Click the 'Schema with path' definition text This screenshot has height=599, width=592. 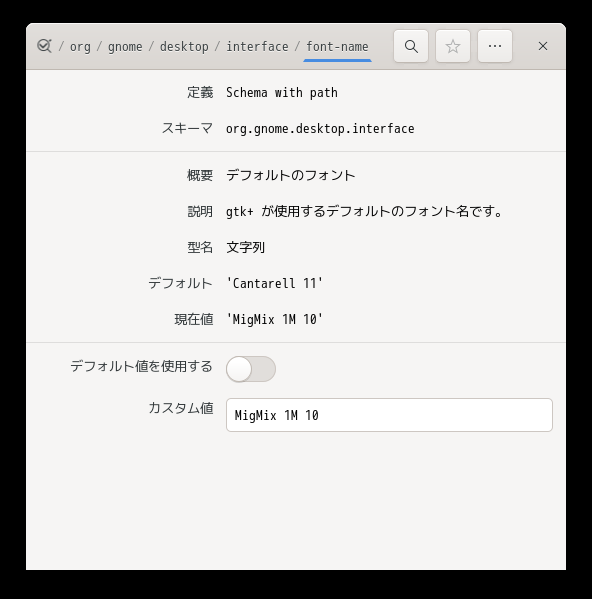(x=282, y=93)
